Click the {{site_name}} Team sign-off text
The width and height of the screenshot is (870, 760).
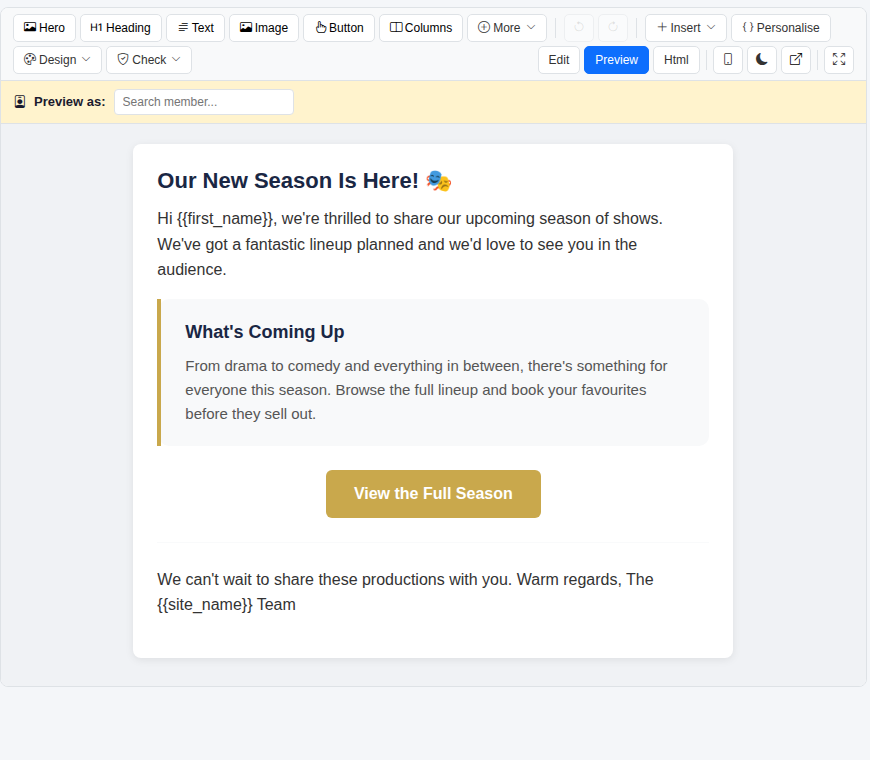406,592
